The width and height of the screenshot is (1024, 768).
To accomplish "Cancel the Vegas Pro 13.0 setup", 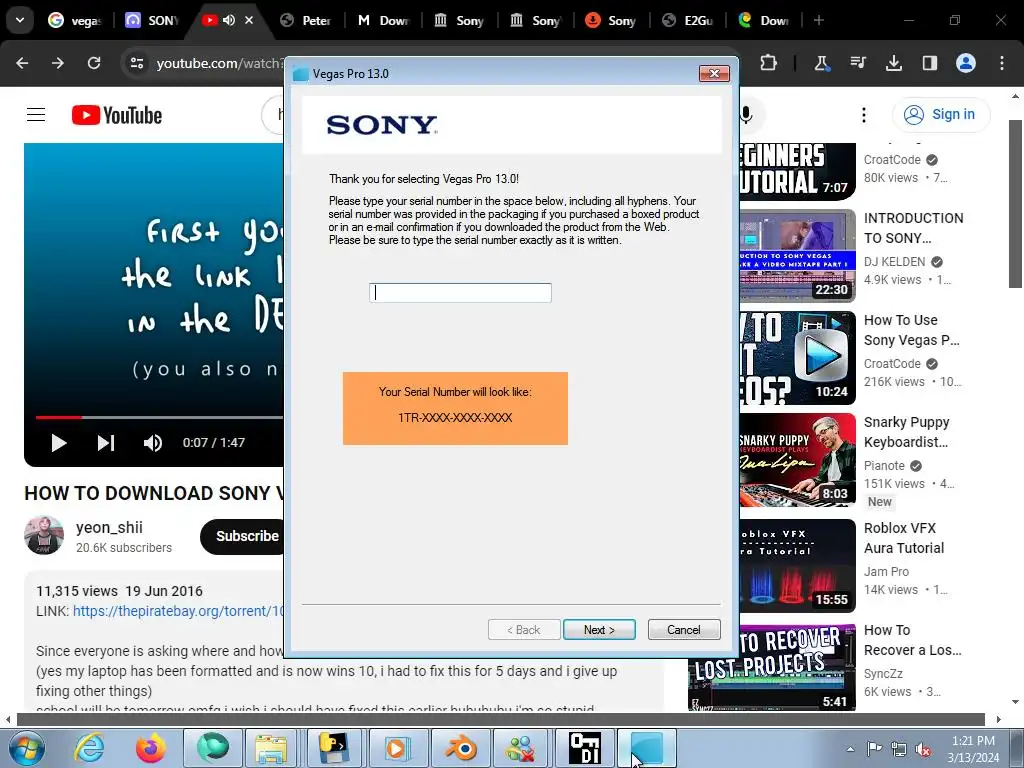I will point(684,630).
